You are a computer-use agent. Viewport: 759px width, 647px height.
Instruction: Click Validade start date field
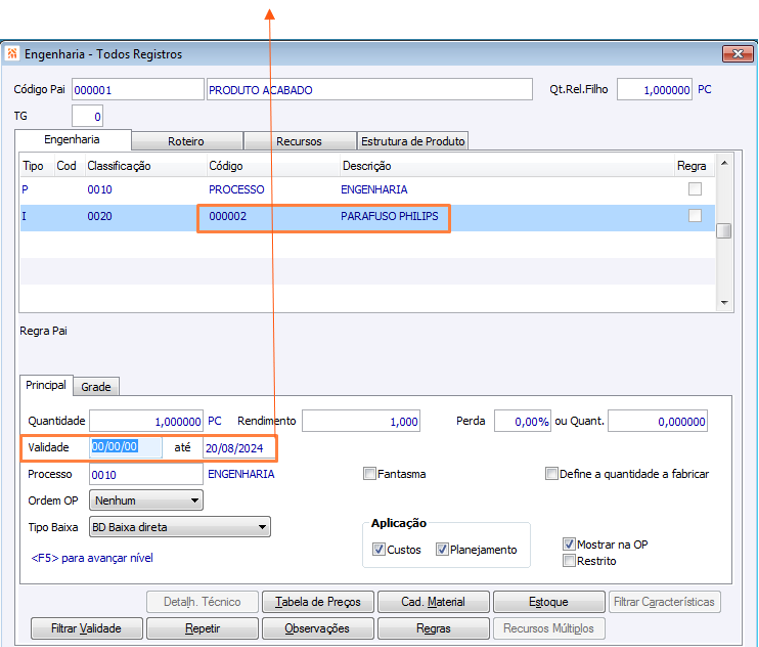tap(126, 447)
